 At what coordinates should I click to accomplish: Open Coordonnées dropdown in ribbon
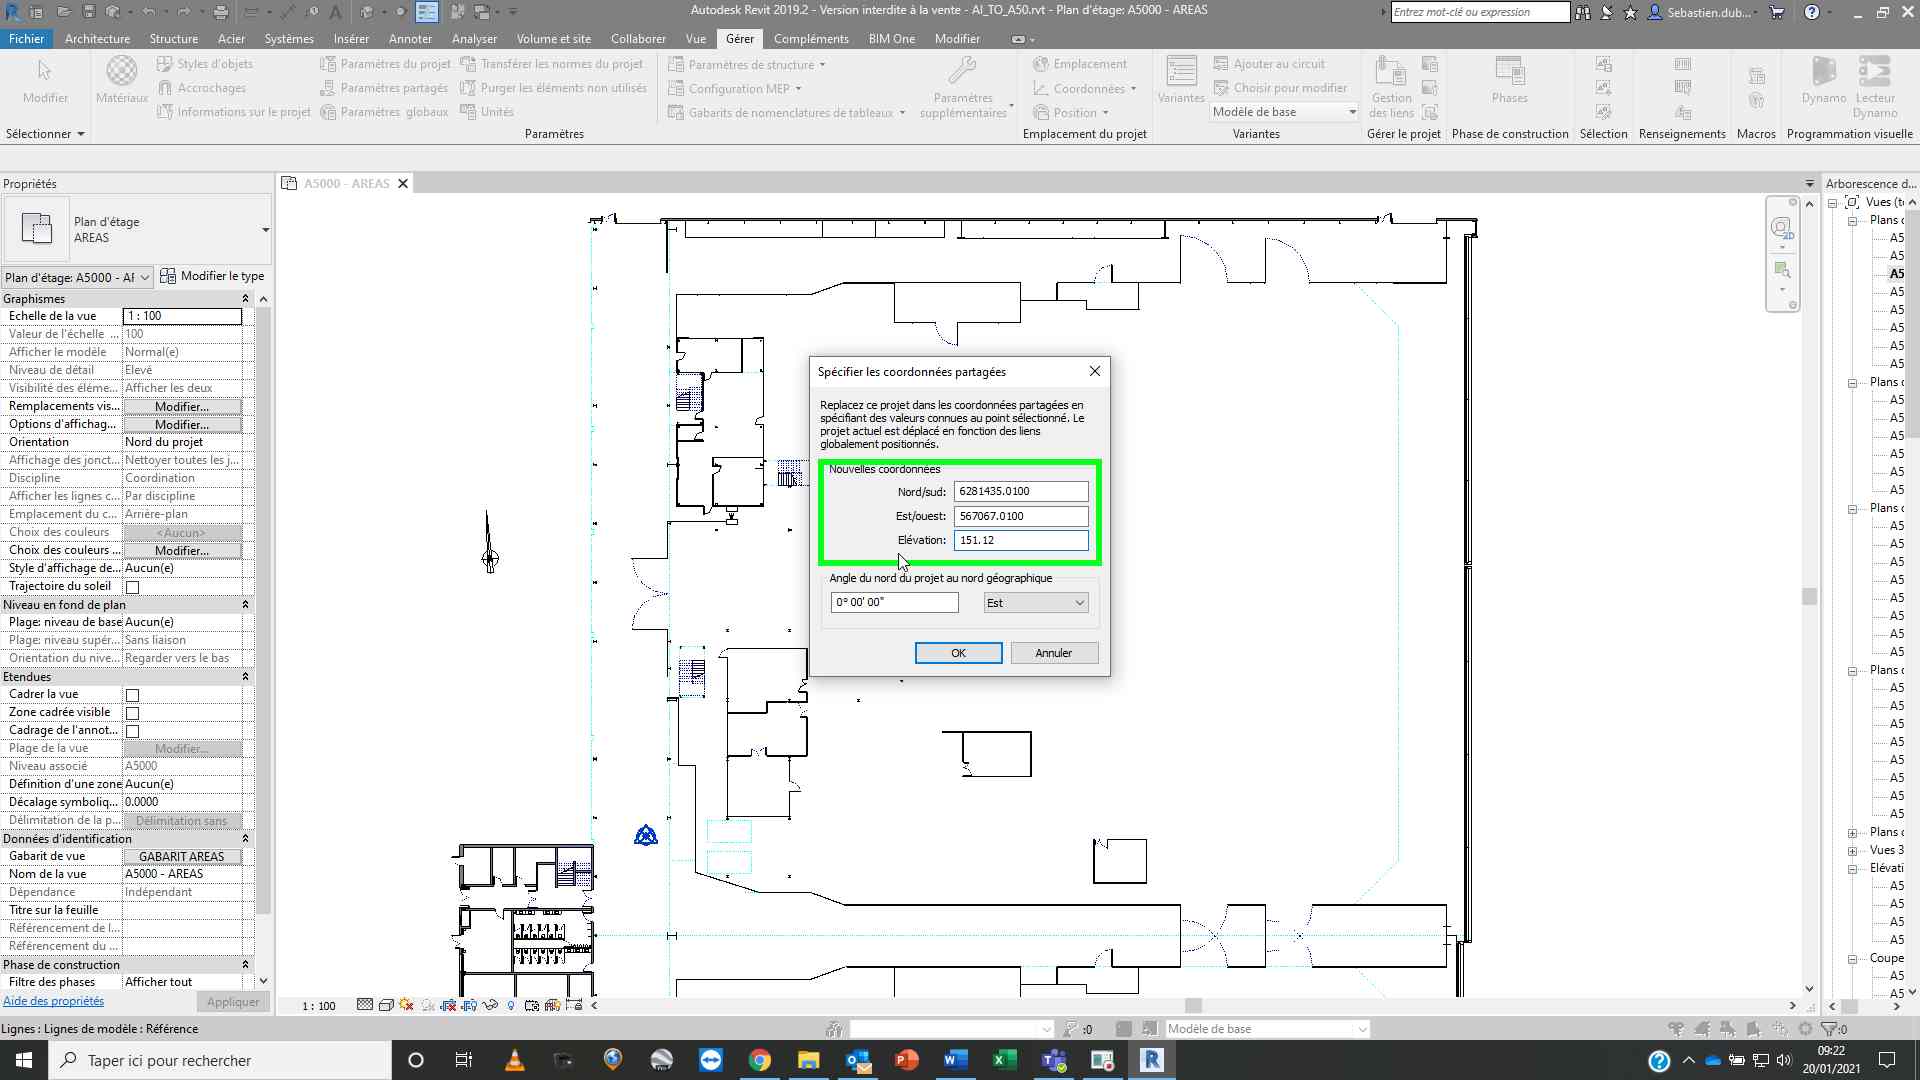tap(1085, 88)
